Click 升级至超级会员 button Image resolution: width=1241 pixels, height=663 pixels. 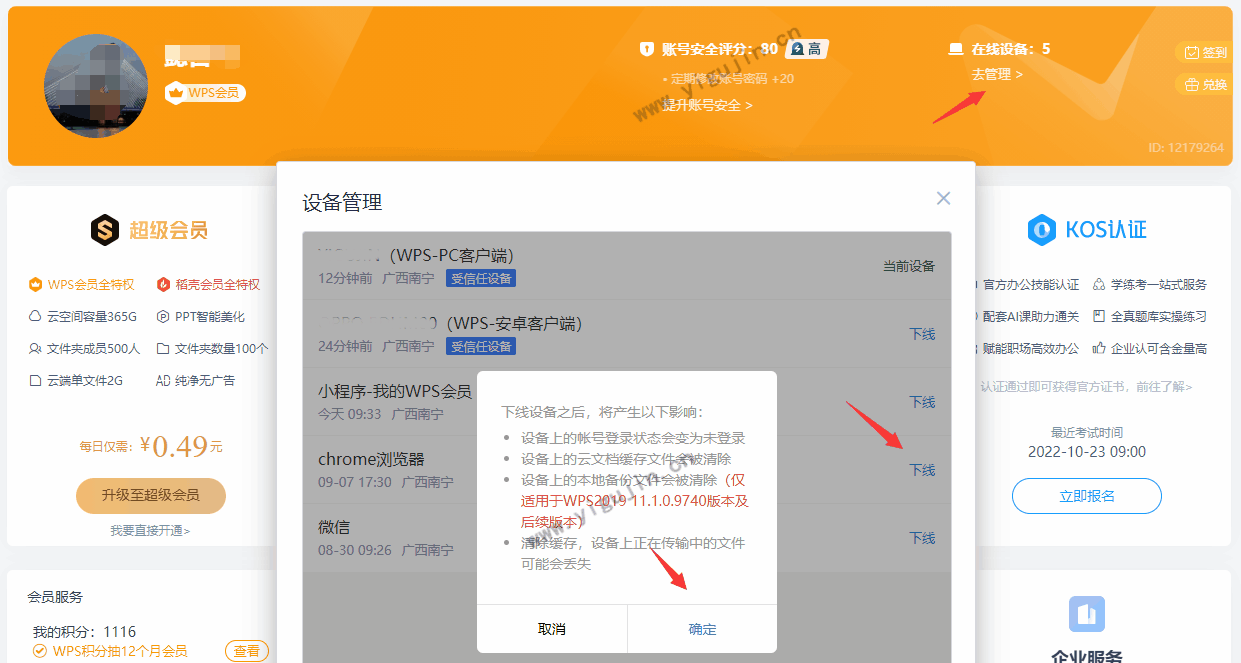click(x=151, y=495)
